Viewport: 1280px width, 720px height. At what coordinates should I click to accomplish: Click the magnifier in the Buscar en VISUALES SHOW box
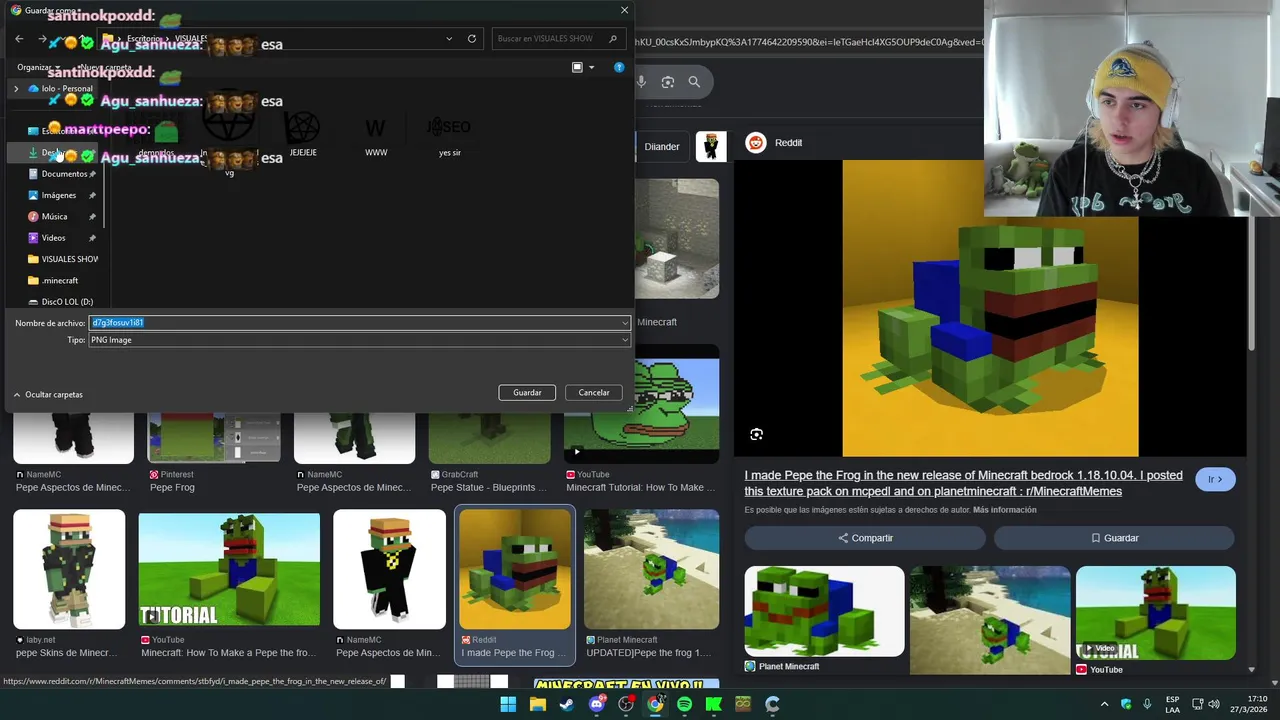click(x=613, y=39)
